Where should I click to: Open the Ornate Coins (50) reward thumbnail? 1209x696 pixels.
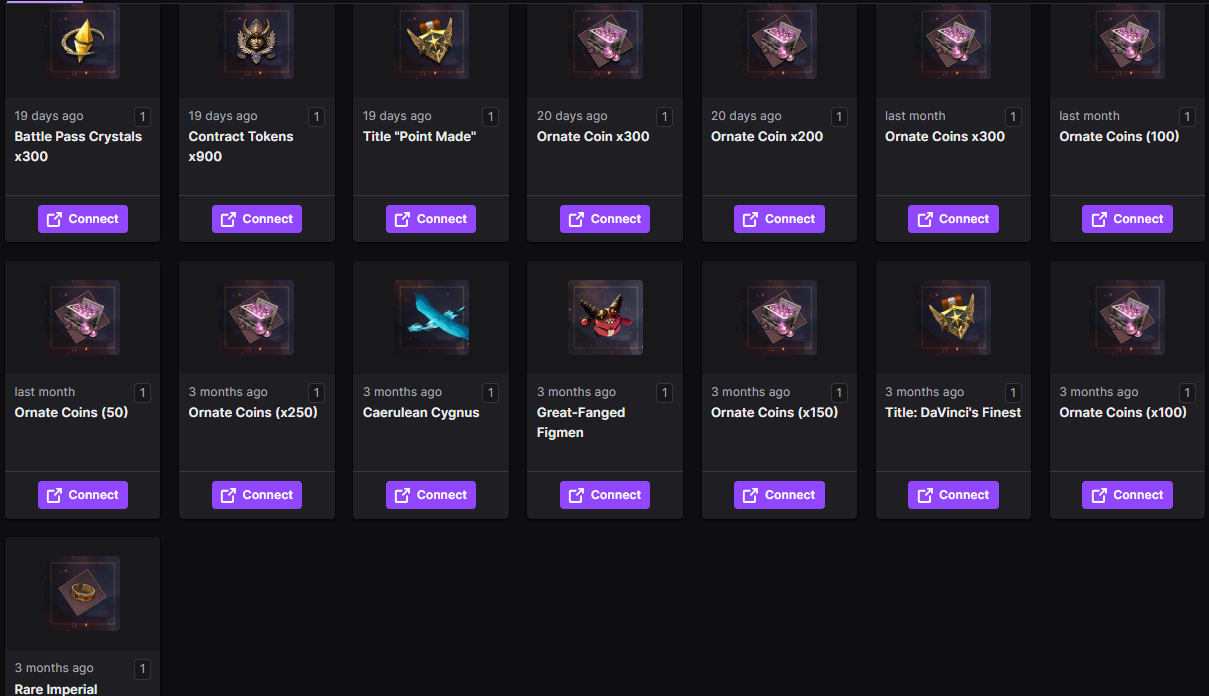click(83, 317)
